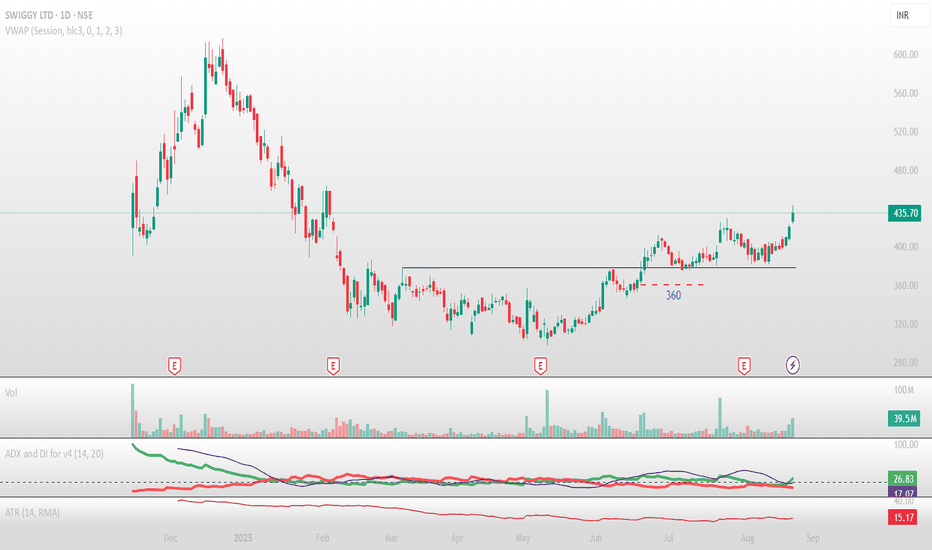The width and height of the screenshot is (932, 550).
Task: Select the Vol indicator label
Action: tap(11, 392)
